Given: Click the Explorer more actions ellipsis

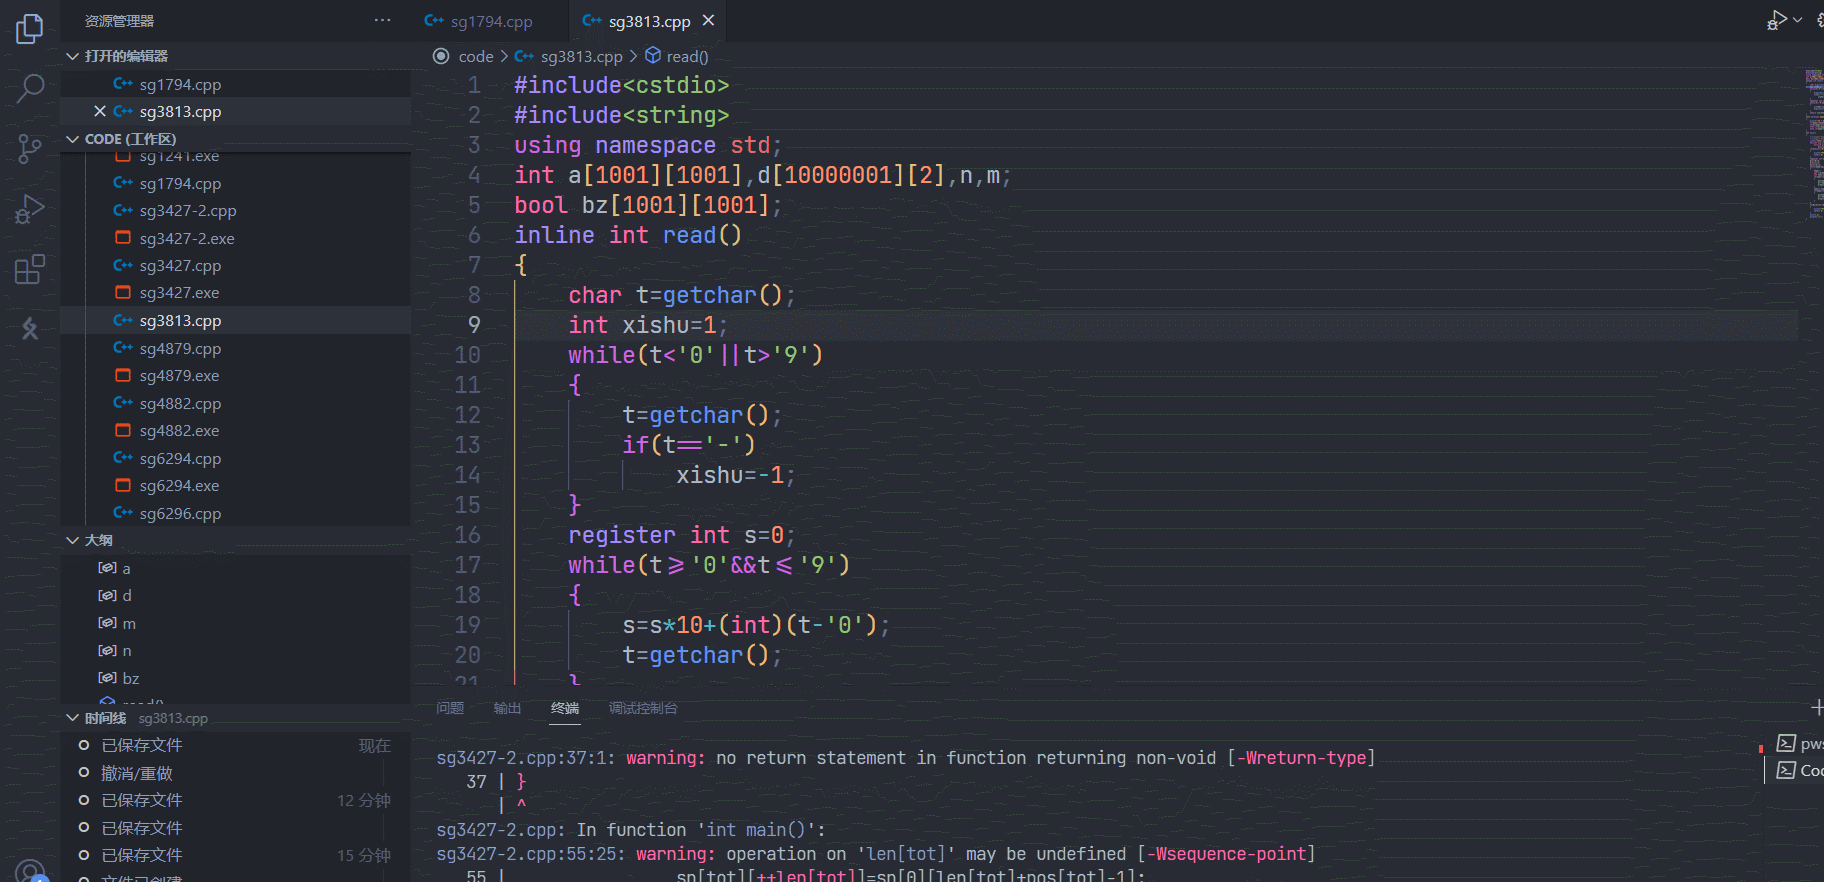Looking at the screenshot, I should tap(382, 21).
